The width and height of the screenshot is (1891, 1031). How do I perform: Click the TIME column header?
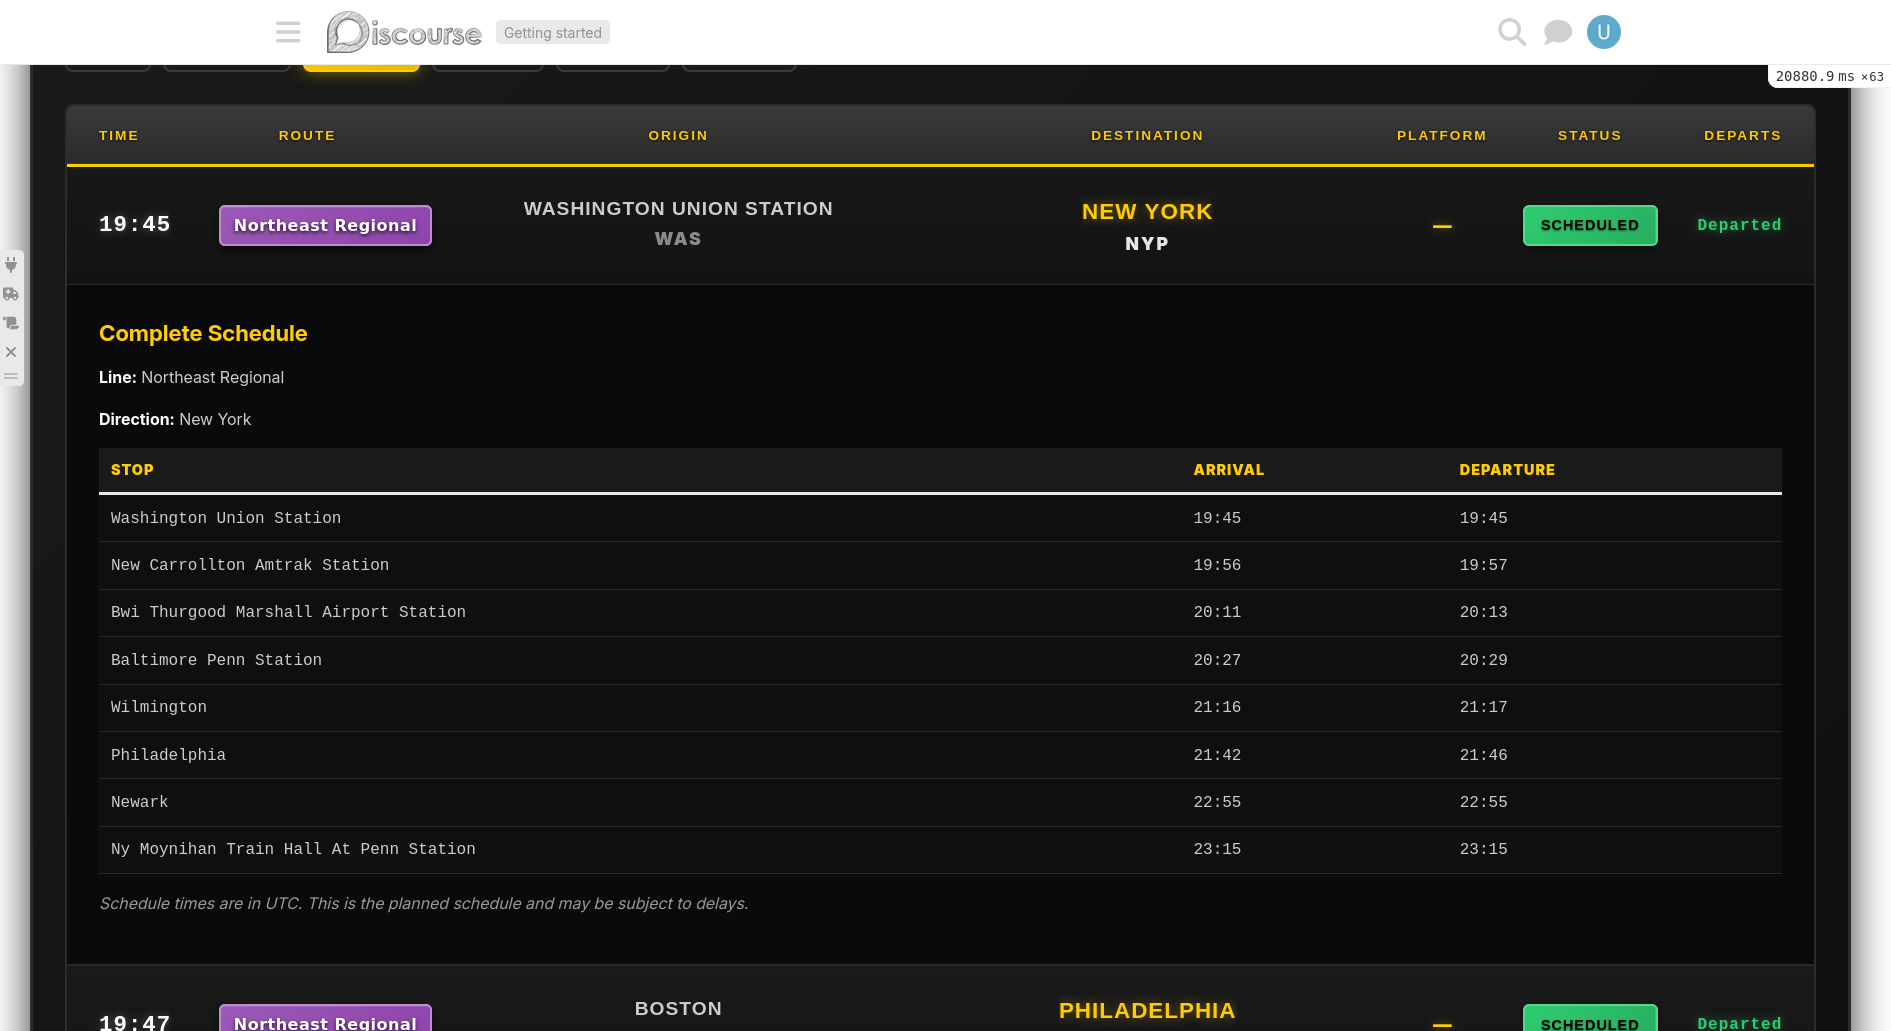119,135
